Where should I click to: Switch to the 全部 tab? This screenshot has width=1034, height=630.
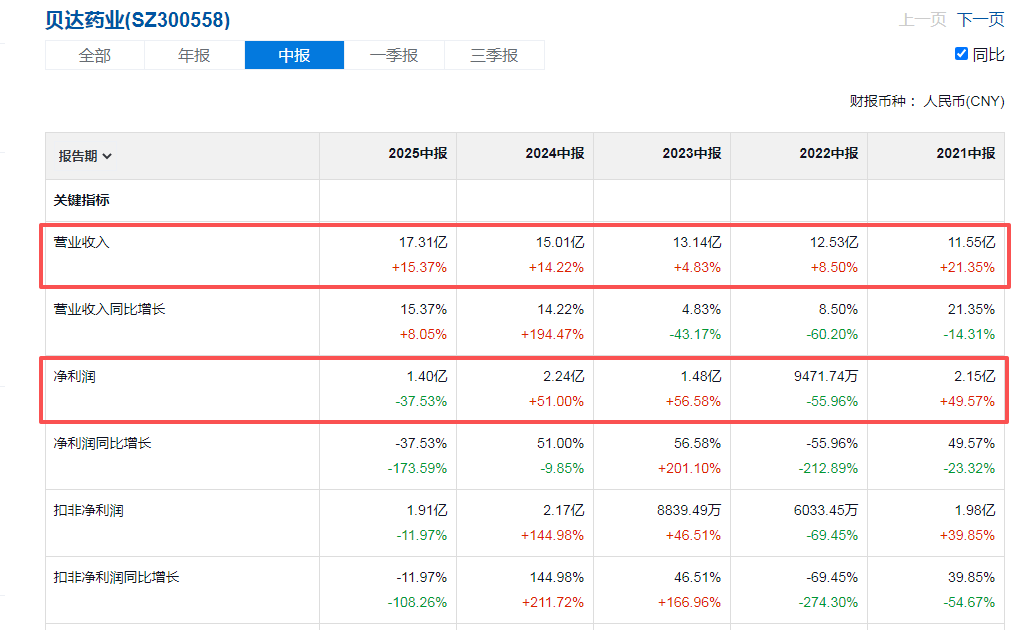95,55
